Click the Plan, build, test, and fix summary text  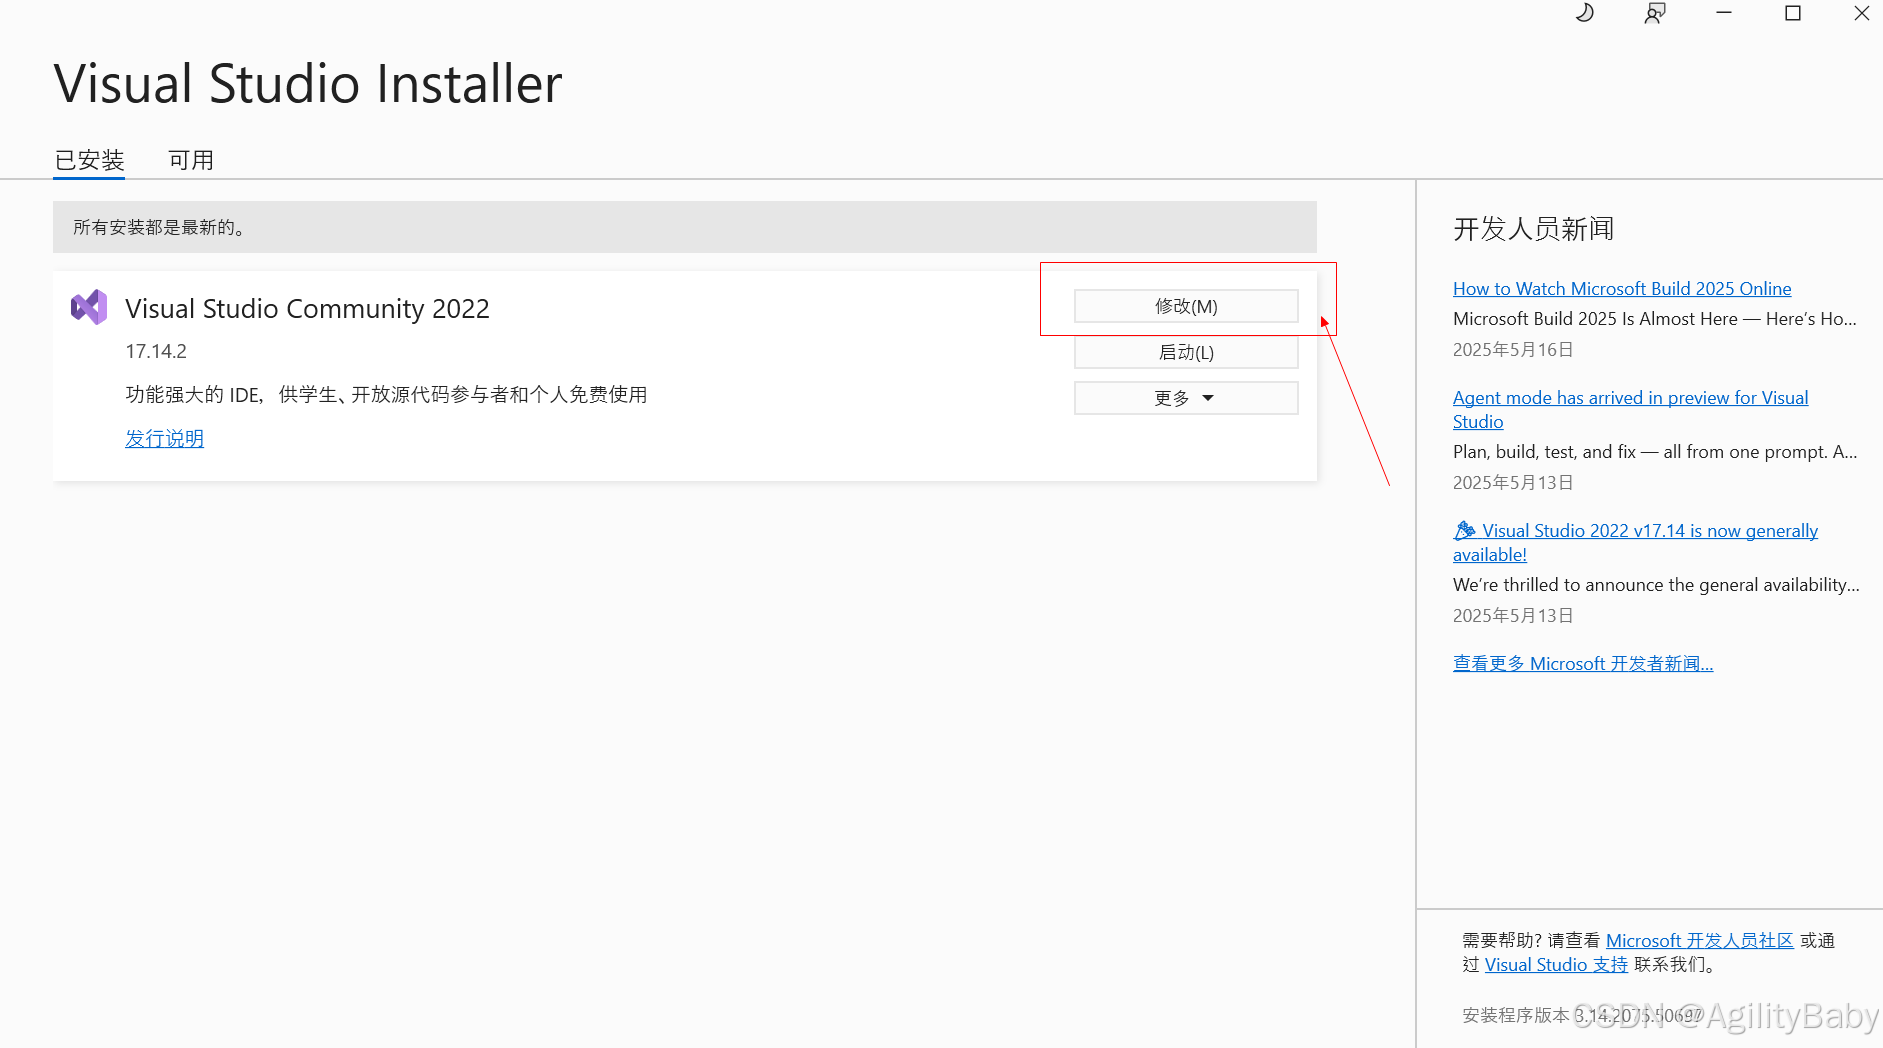click(1655, 451)
